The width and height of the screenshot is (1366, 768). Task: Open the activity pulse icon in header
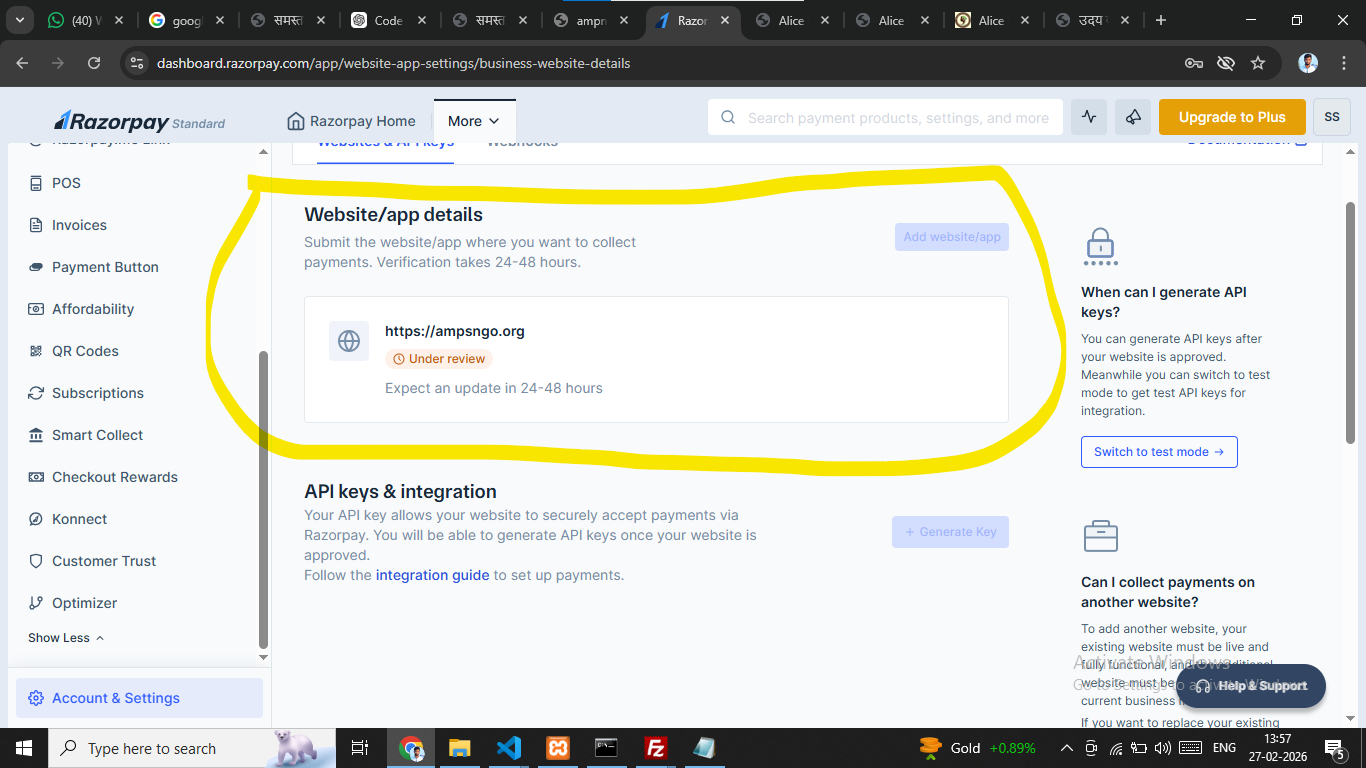(1089, 117)
